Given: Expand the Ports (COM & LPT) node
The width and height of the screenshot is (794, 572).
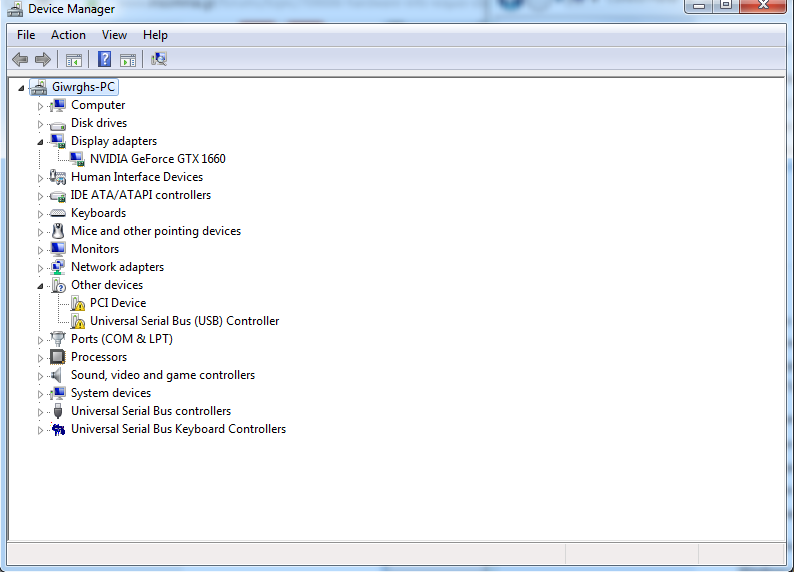Looking at the screenshot, I should tap(40, 340).
